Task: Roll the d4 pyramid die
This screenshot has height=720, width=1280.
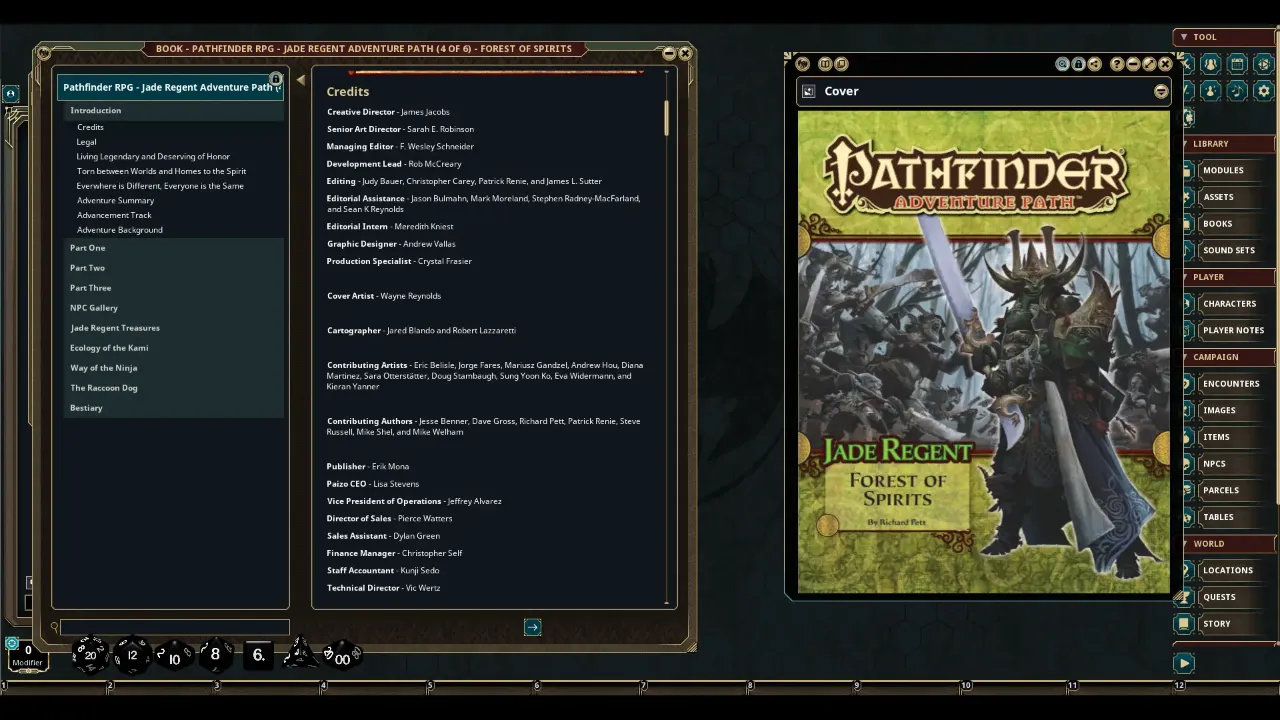Action: [299, 655]
